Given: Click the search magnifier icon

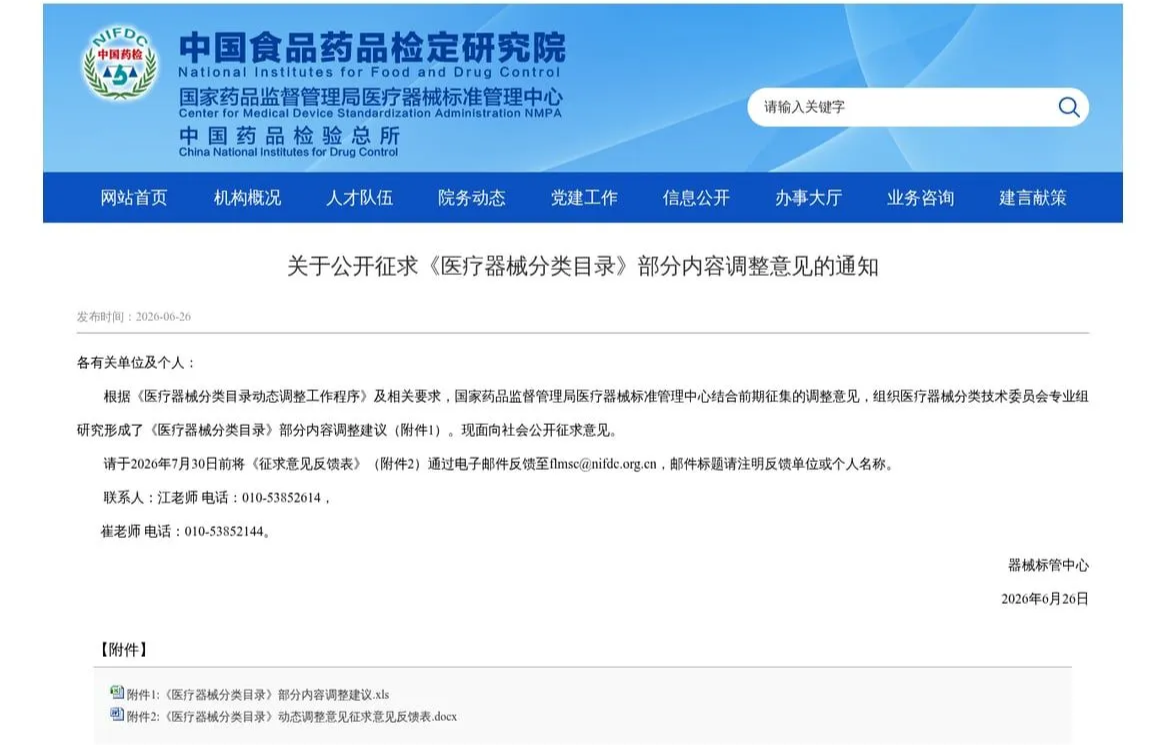Looking at the screenshot, I should (x=1069, y=107).
